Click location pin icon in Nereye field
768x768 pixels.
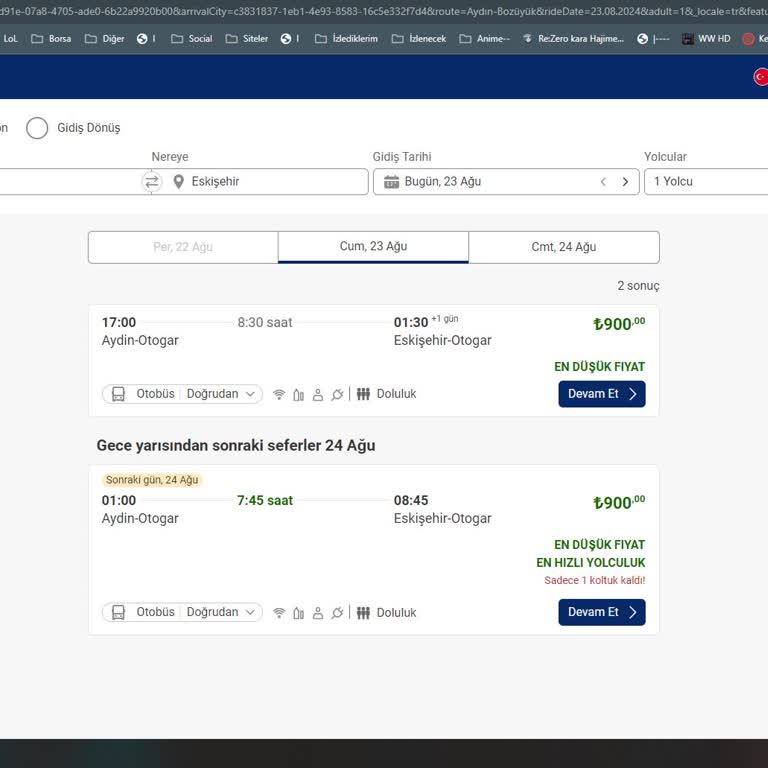click(x=179, y=182)
